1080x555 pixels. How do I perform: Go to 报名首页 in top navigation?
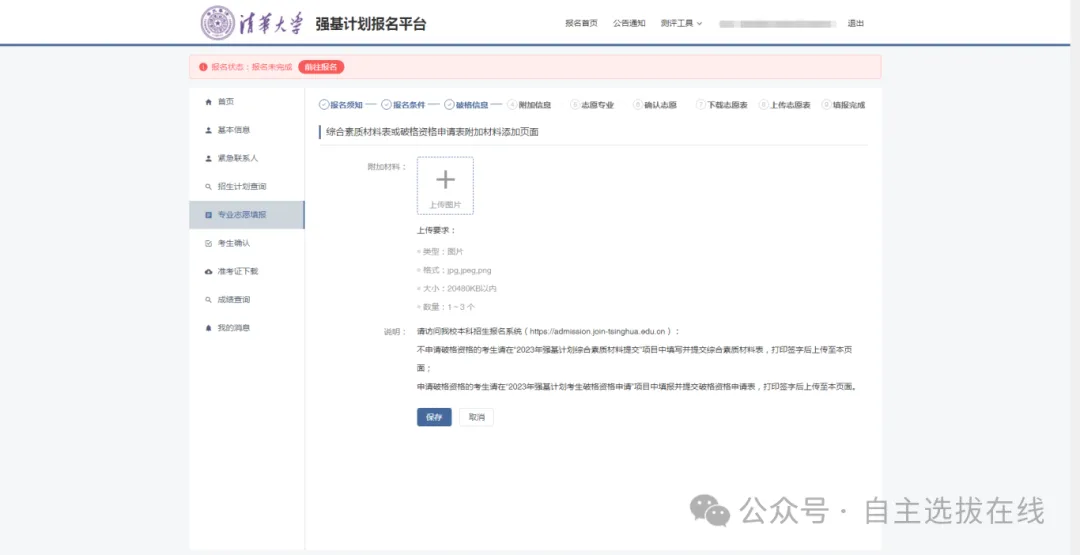click(581, 23)
